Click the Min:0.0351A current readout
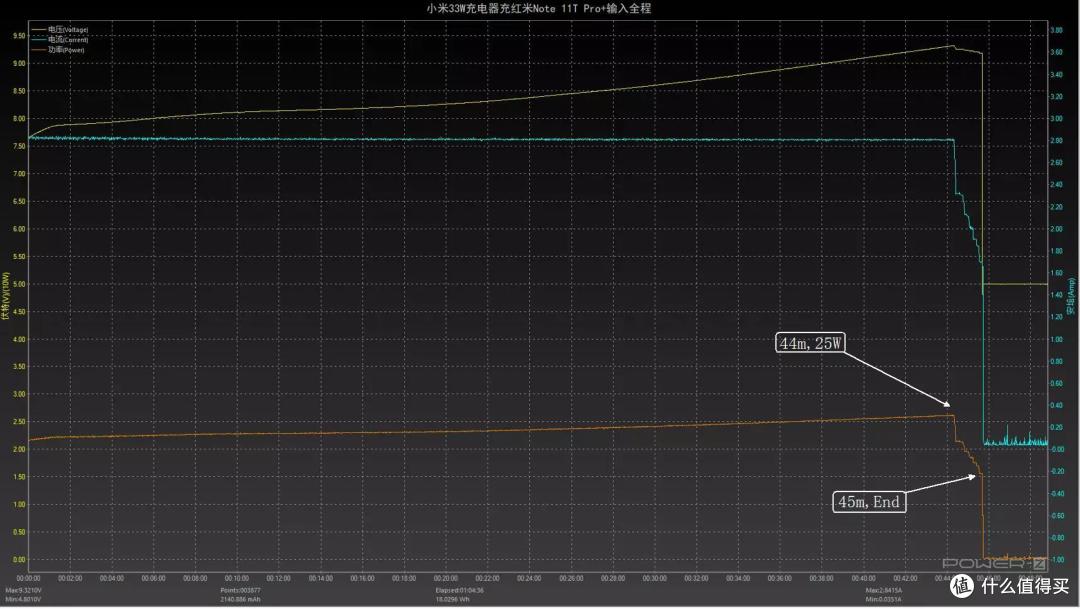The image size is (1080, 609). click(x=884, y=599)
